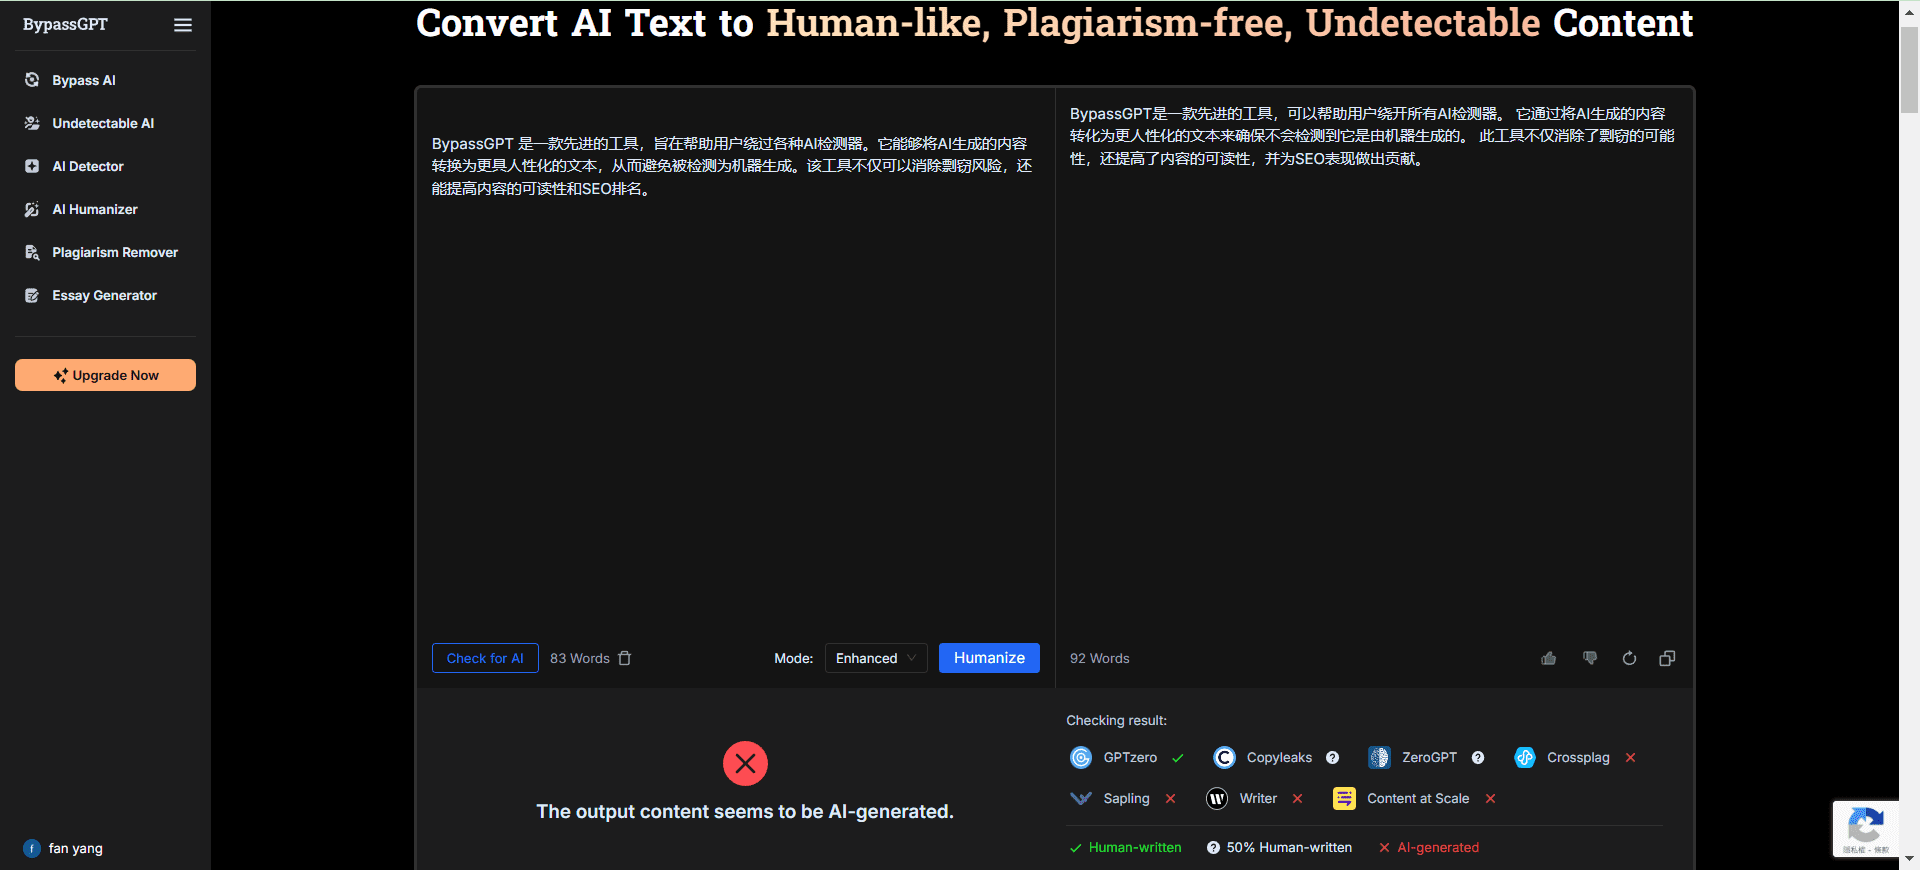Click the GPTzero detector icon
The image size is (1920, 870).
pyautogui.click(x=1081, y=758)
